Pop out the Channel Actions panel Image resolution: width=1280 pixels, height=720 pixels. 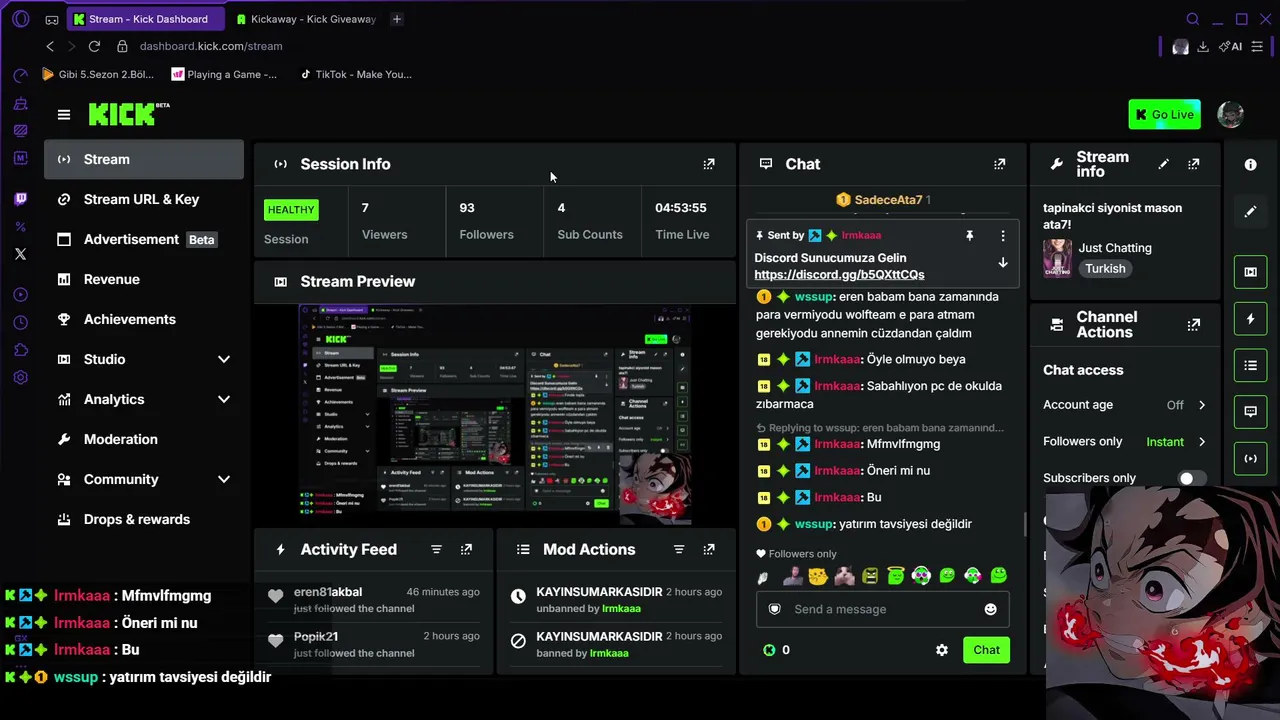pos(1193,325)
